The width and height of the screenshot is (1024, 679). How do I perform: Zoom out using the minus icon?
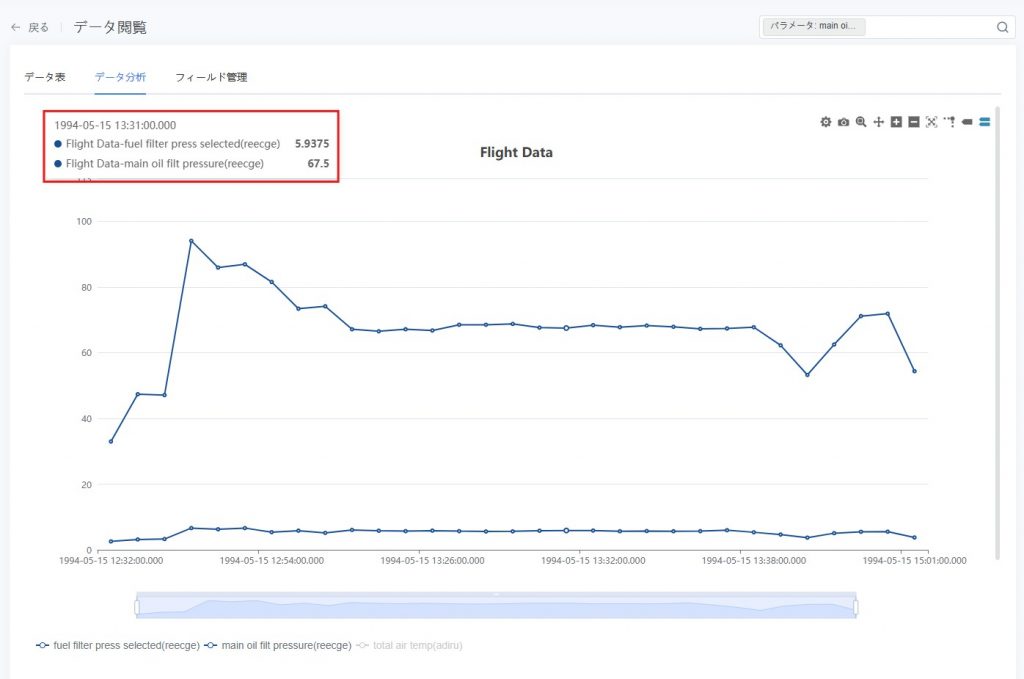click(x=913, y=122)
